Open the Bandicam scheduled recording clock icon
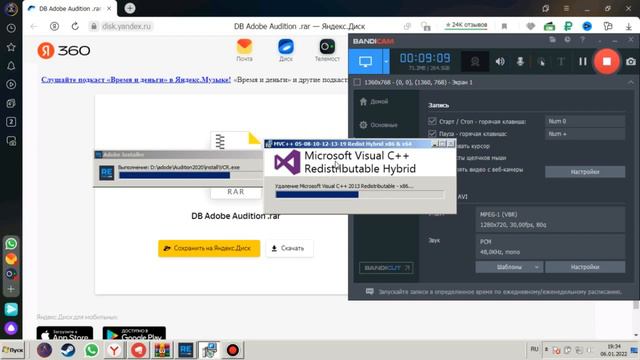This screenshot has height=360, width=640. [567, 40]
